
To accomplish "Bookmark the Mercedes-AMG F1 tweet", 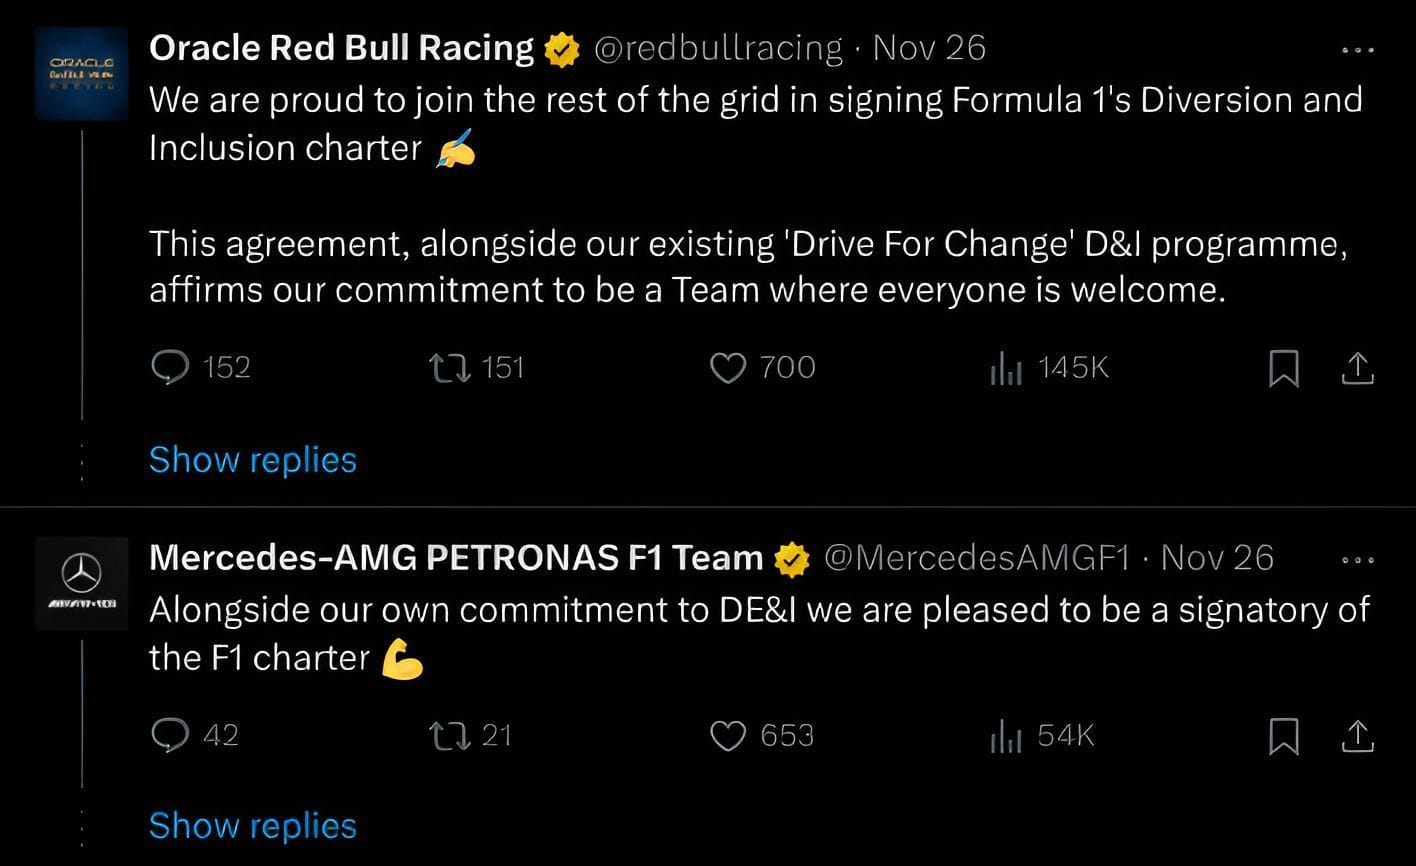I will pos(1283,736).
